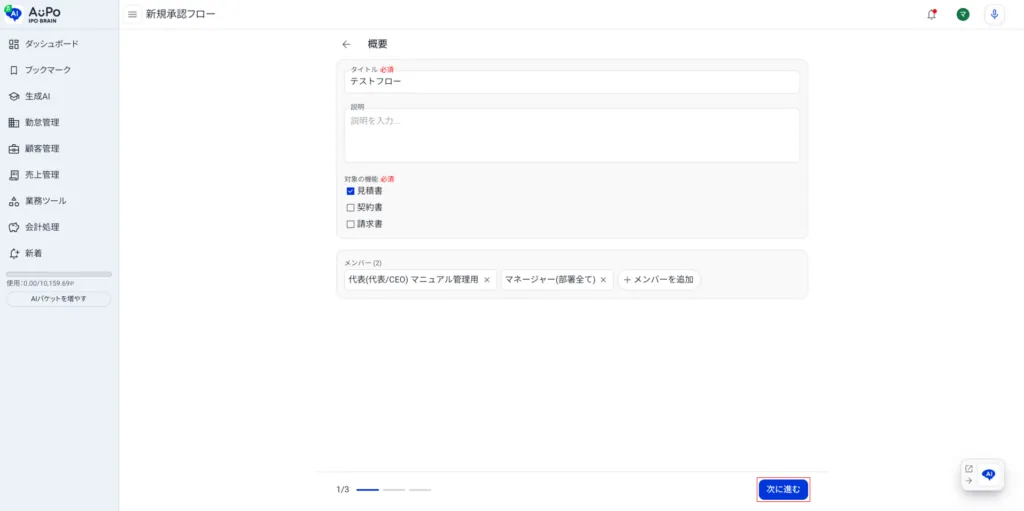Screen dimensions: 1024x511
Task: Click the 会計処理 piggy bank icon
Action: 14,227
